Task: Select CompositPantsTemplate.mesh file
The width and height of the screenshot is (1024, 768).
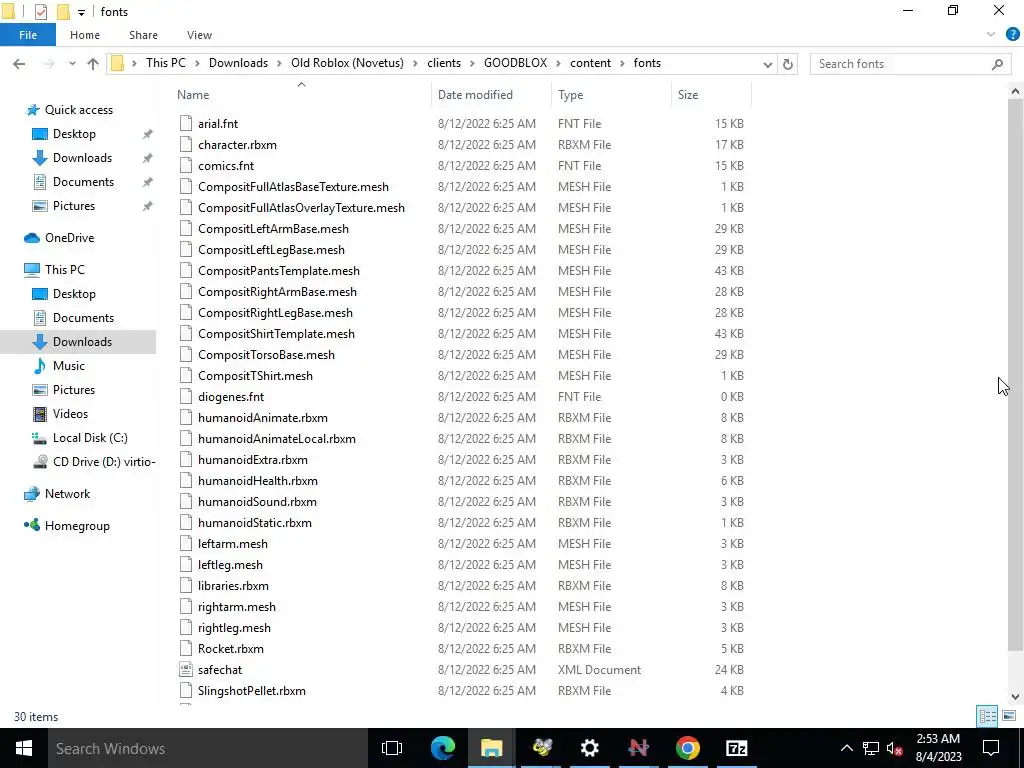Action: pyautogui.click(x=279, y=270)
